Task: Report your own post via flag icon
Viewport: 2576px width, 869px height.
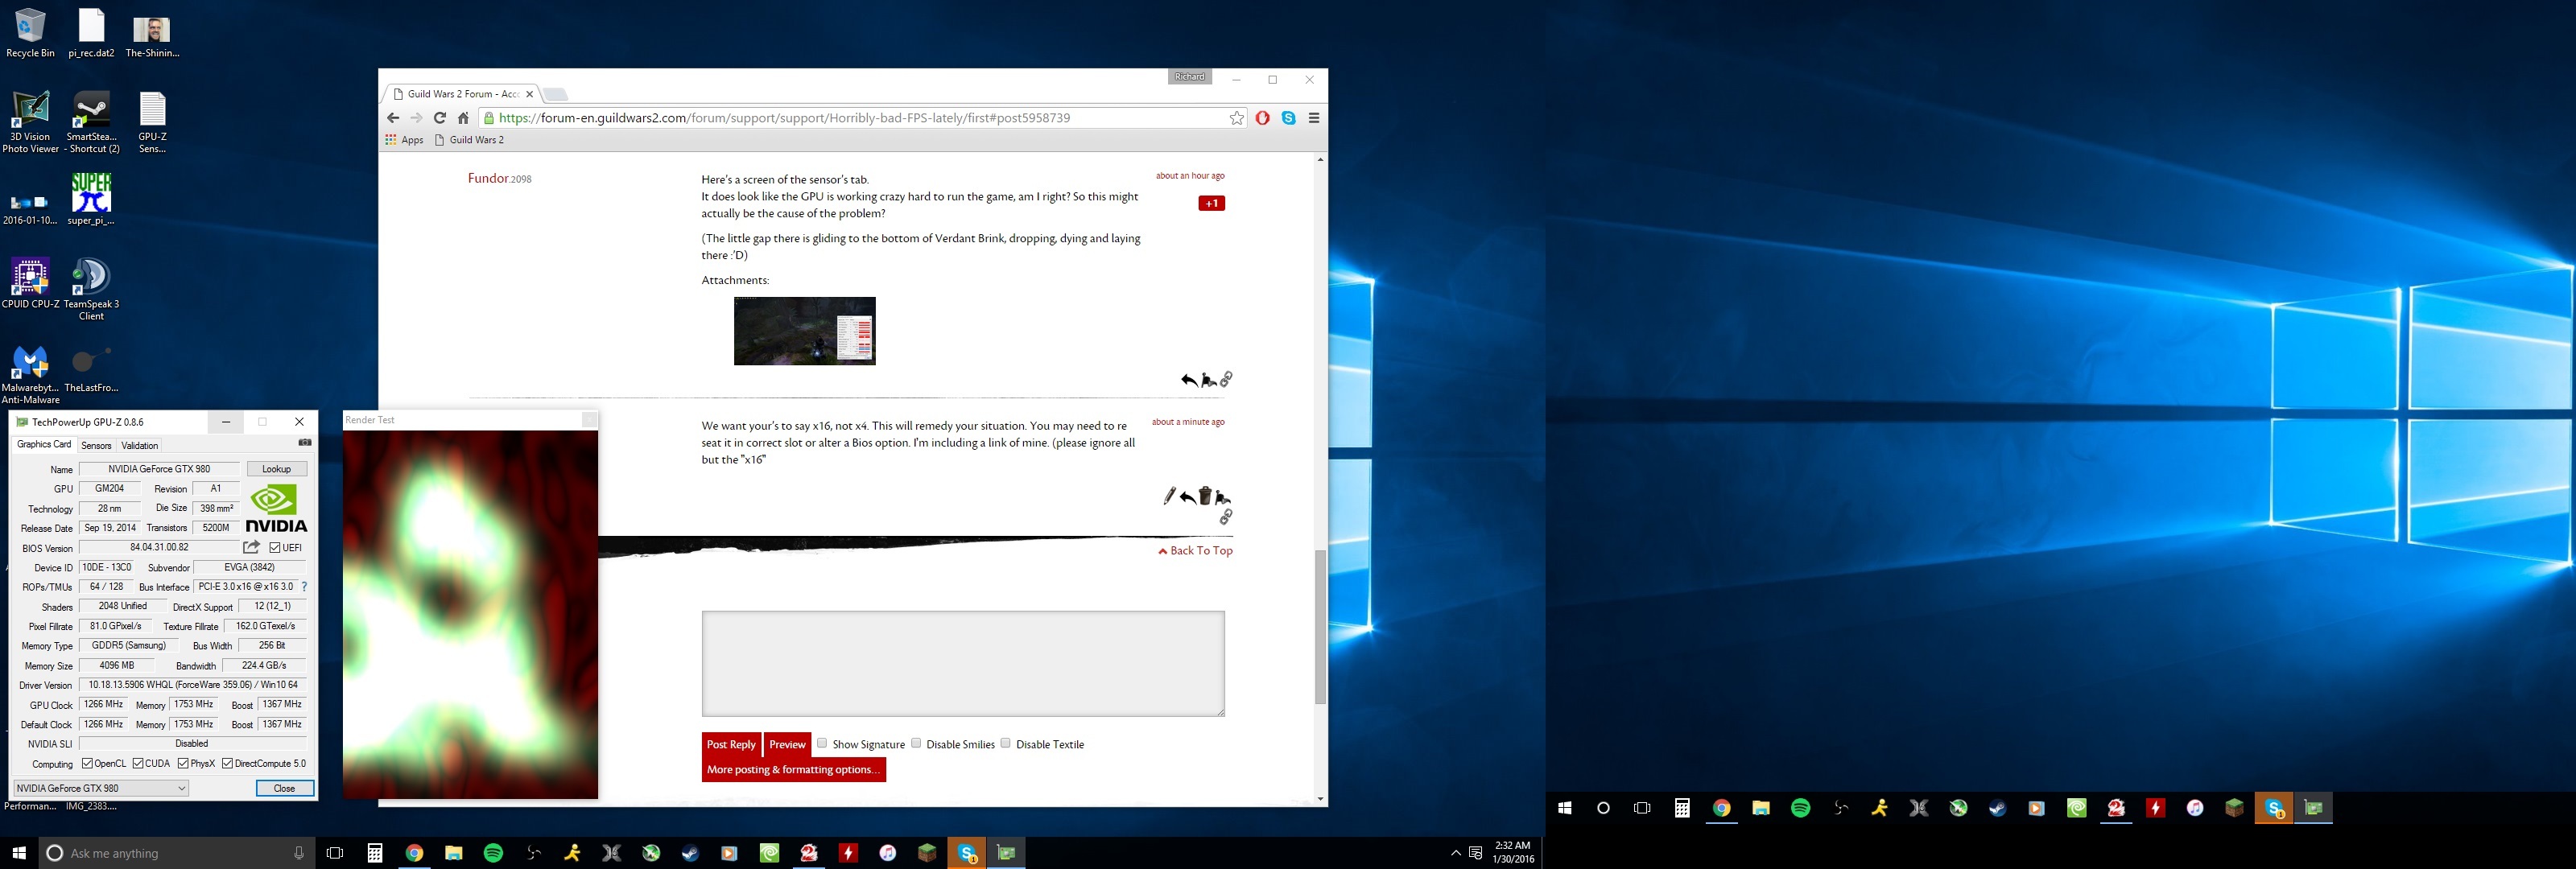Action: pos(1223,497)
